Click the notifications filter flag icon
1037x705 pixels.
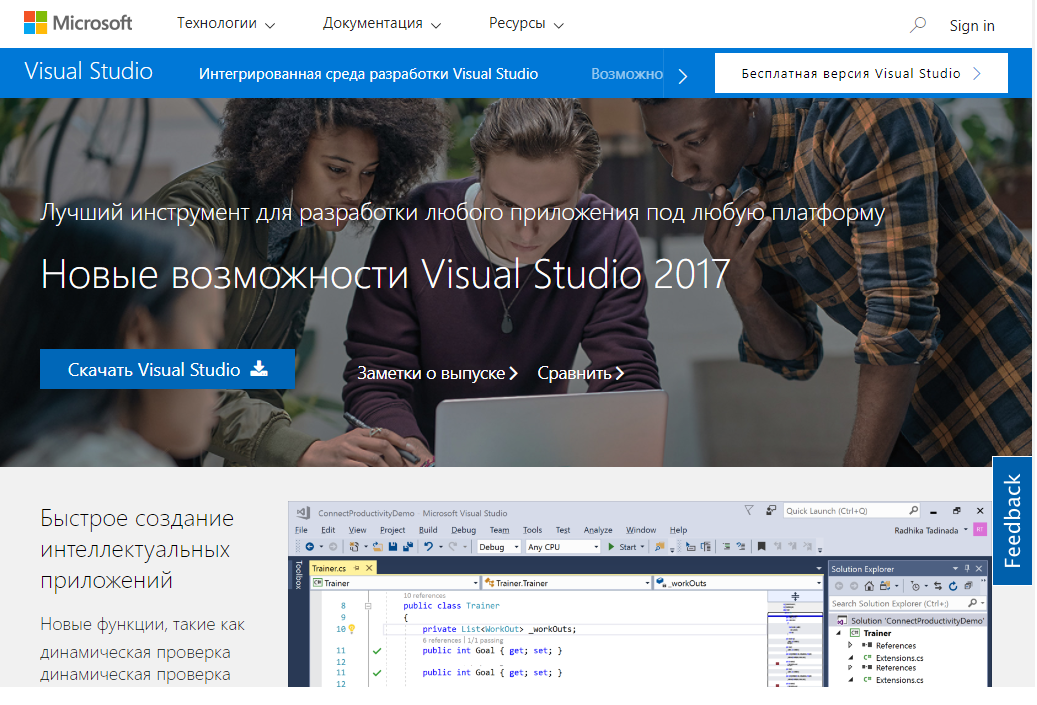tap(749, 511)
